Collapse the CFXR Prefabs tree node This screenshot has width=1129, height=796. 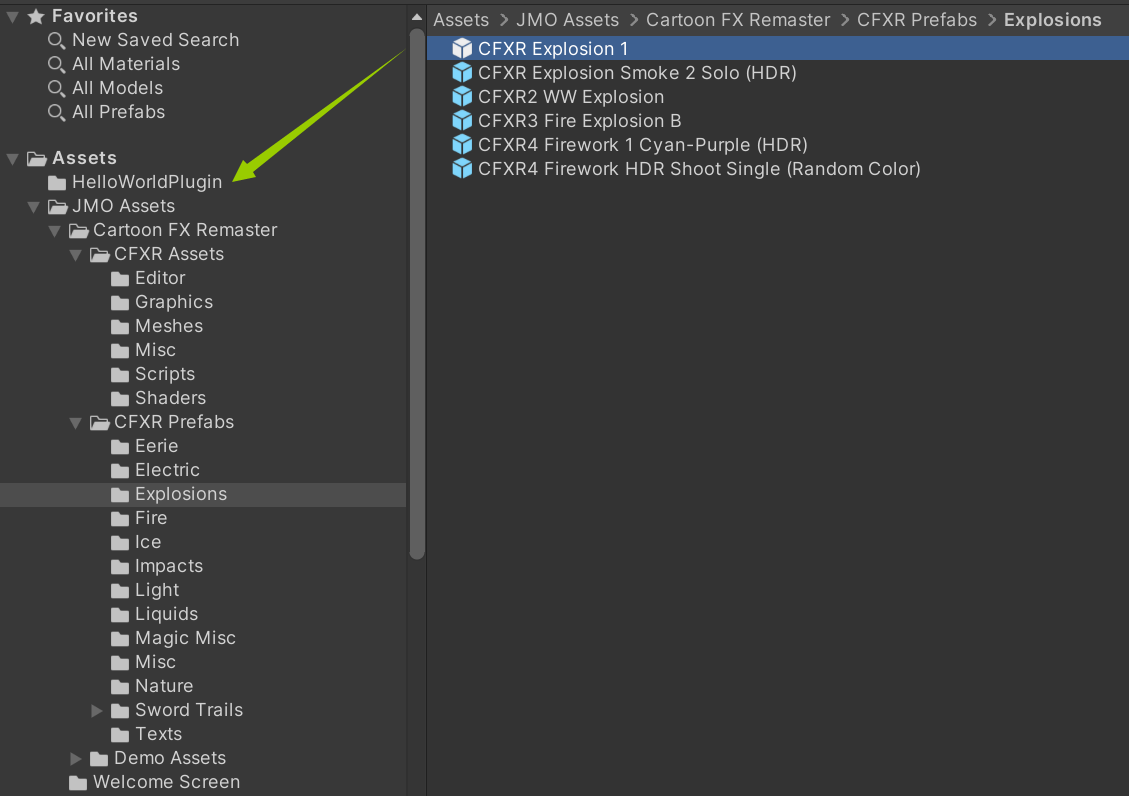click(x=76, y=422)
